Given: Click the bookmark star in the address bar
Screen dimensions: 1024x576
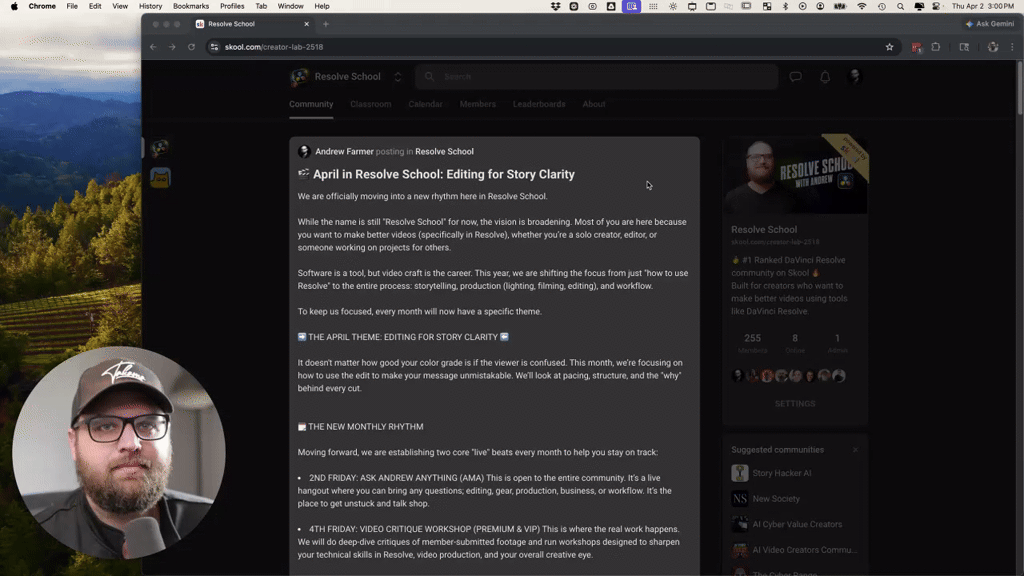Looking at the screenshot, I should (x=889, y=46).
